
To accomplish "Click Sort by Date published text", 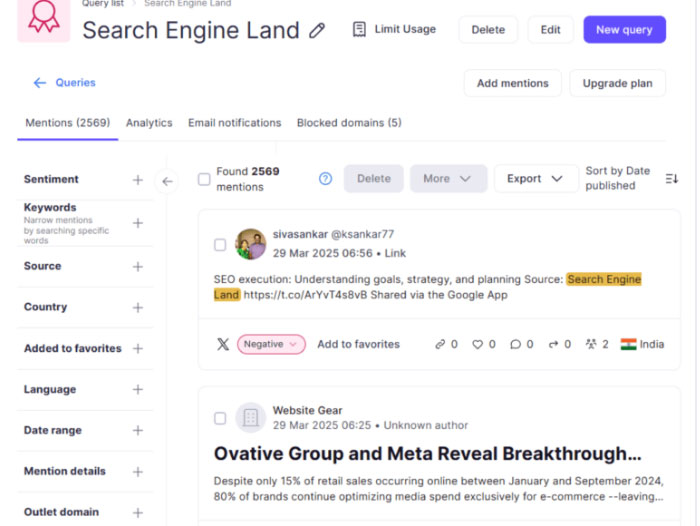I will tap(618, 178).
